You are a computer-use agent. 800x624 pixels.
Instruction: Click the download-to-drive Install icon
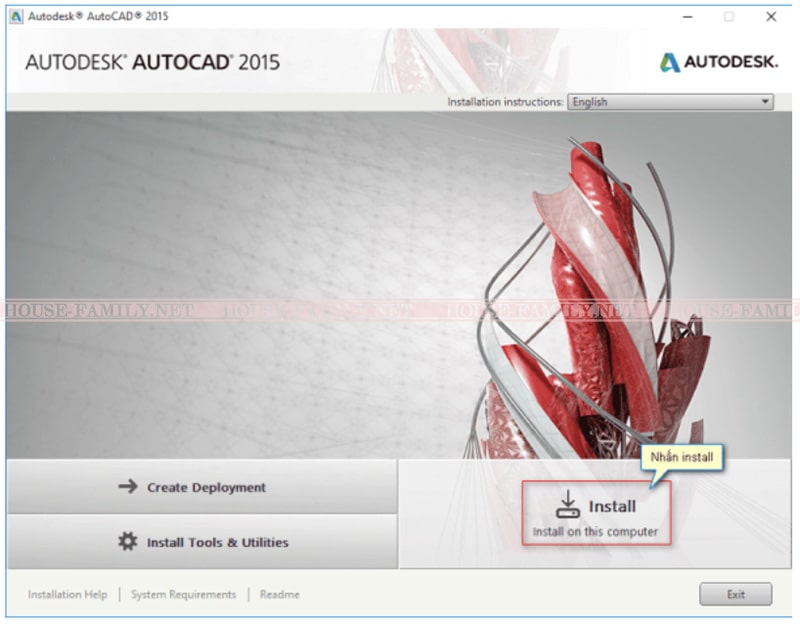[x=567, y=505]
